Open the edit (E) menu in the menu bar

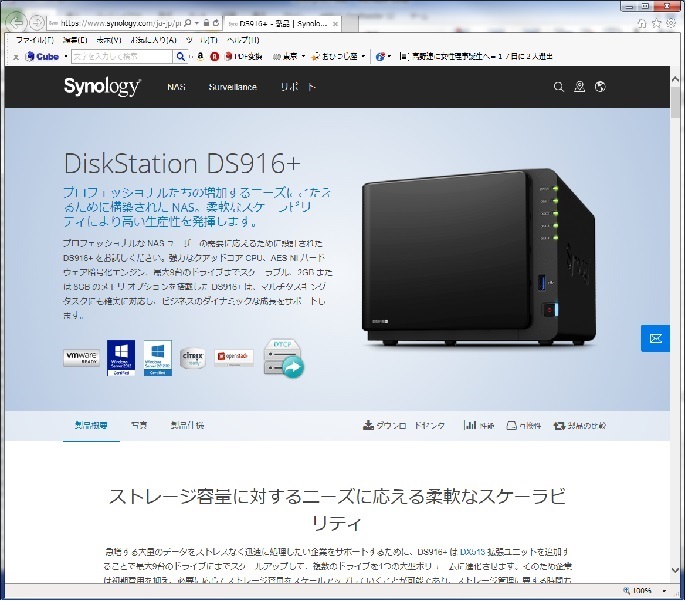[x=75, y=40]
